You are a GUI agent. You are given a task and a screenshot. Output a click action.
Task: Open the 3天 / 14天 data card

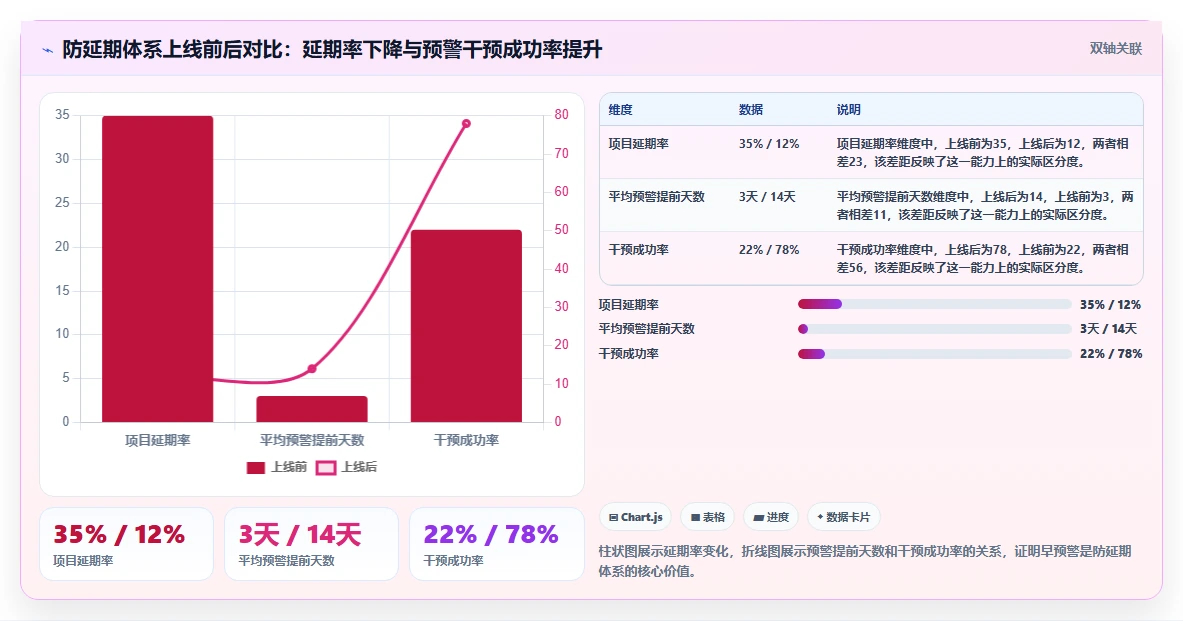pyautogui.click(x=312, y=544)
